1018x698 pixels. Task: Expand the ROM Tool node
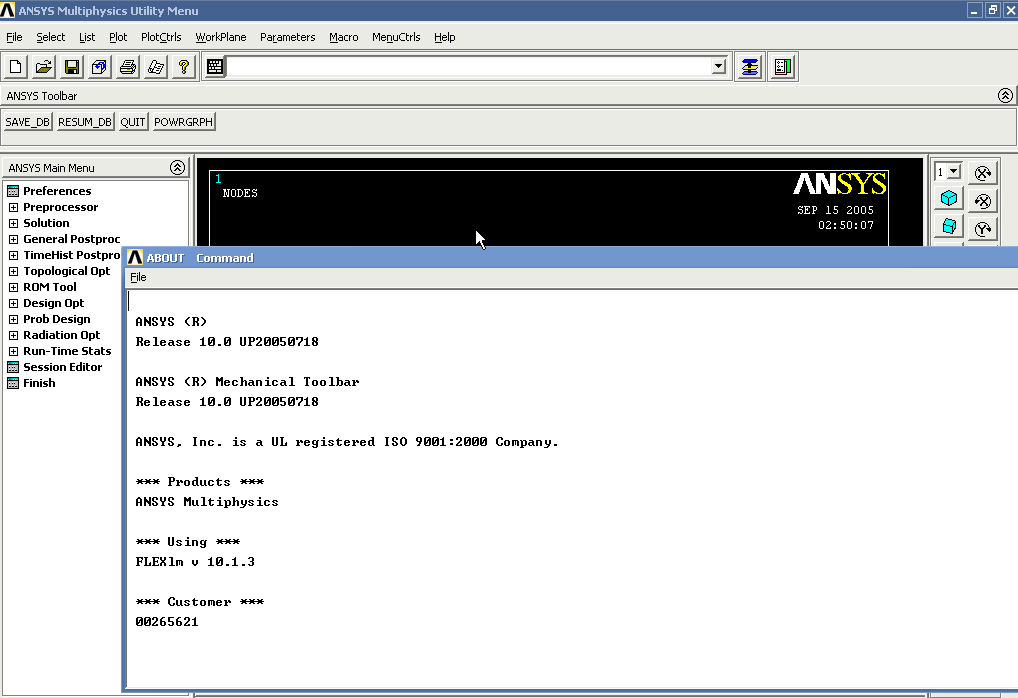(13, 287)
